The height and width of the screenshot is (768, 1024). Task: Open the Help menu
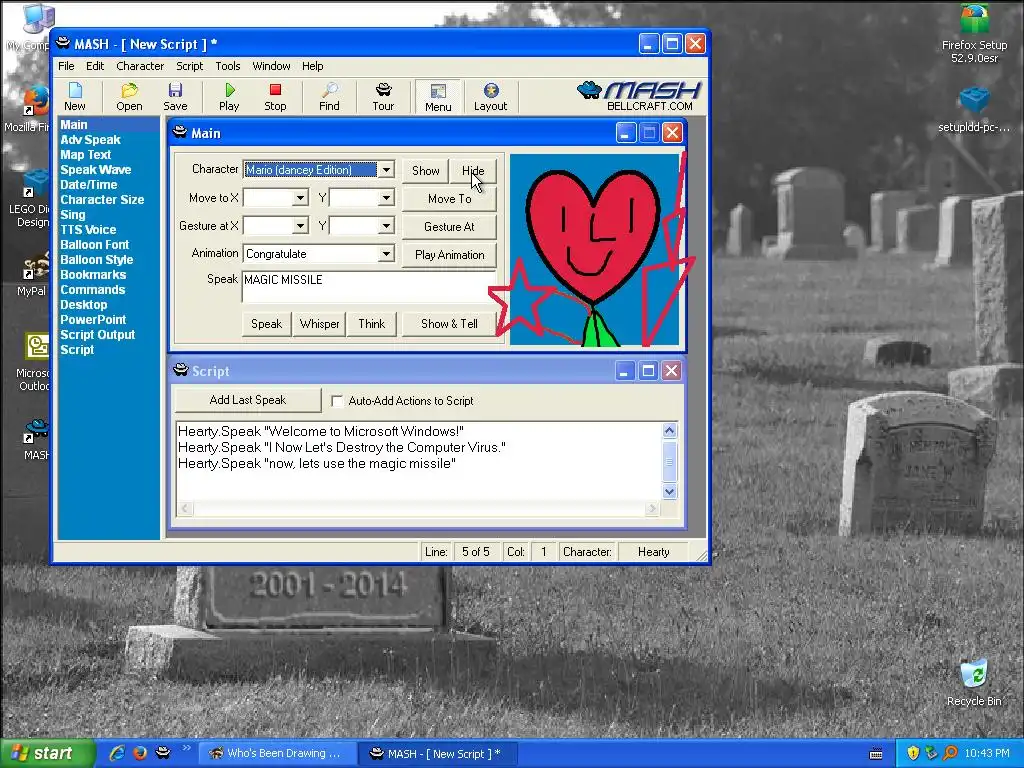312,66
